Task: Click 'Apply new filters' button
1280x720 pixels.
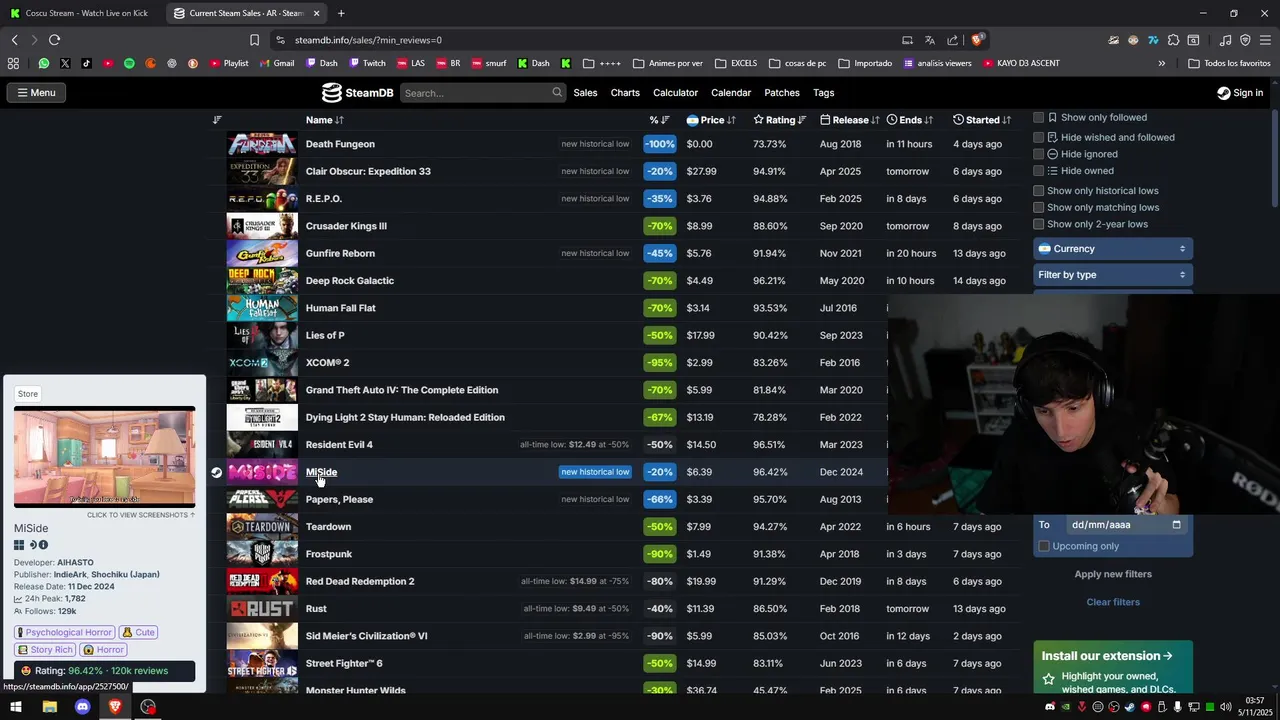Action: (1113, 574)
